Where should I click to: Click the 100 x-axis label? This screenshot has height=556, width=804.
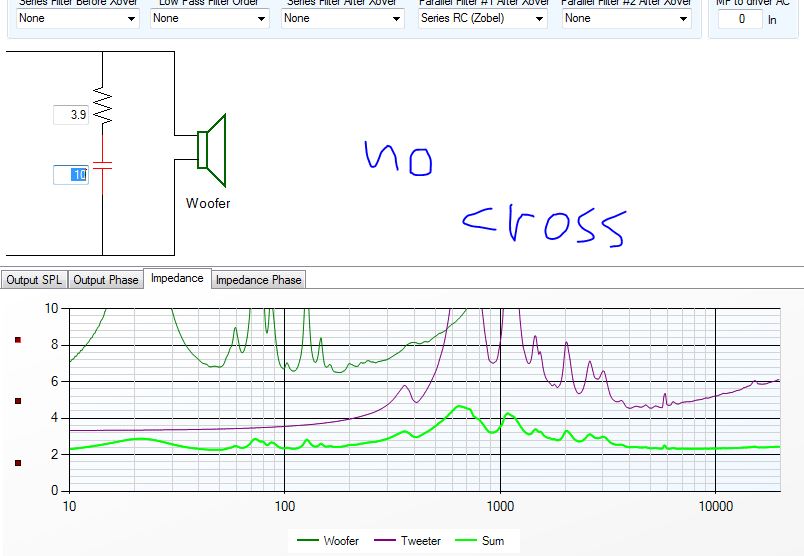tap(285, 507)
